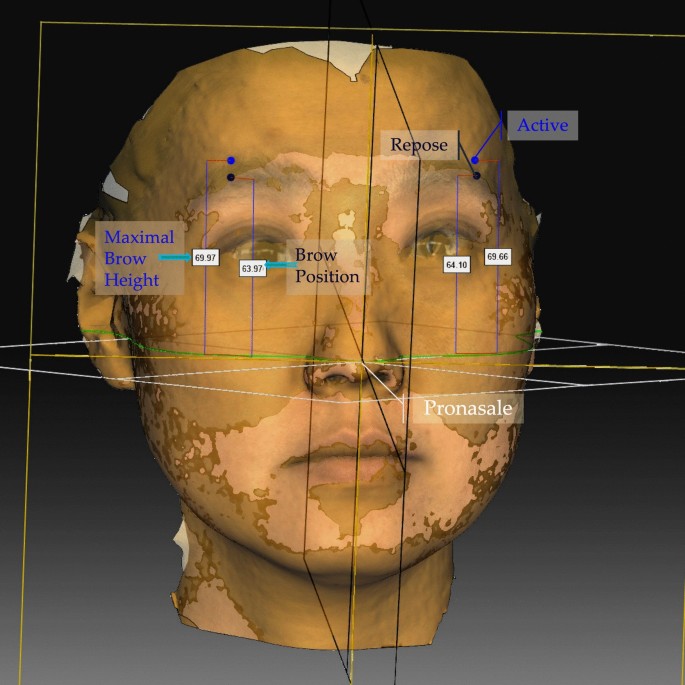The height and width of the screenshot is (685, 685).
Task: Click the 63.97 measurement value box
Action: [x=253, y=268]
